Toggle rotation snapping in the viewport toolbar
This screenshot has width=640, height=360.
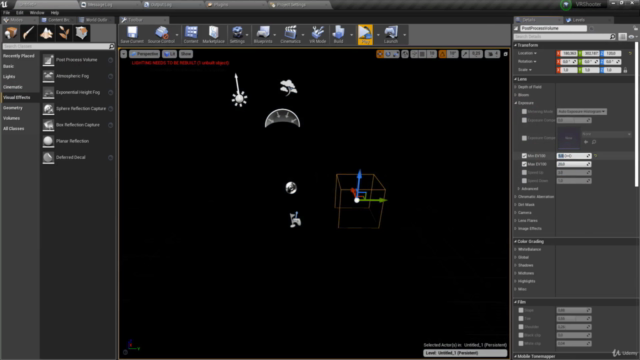tap(442, 54)
